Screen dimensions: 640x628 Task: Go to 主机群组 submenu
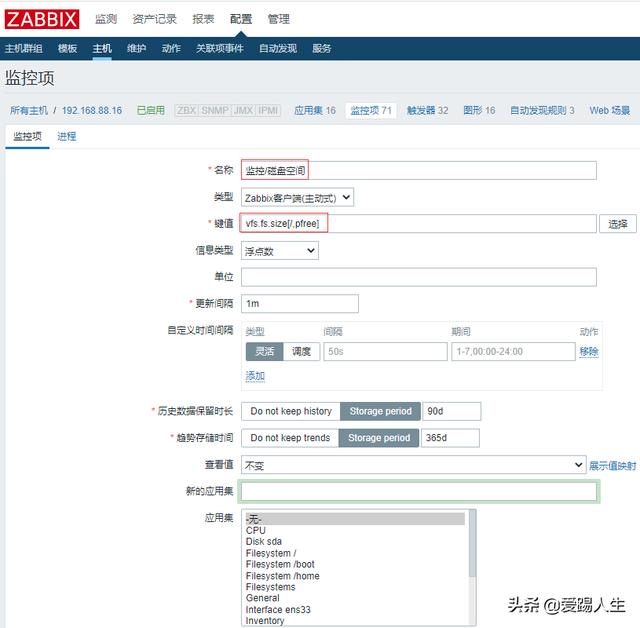coord(24,49)
